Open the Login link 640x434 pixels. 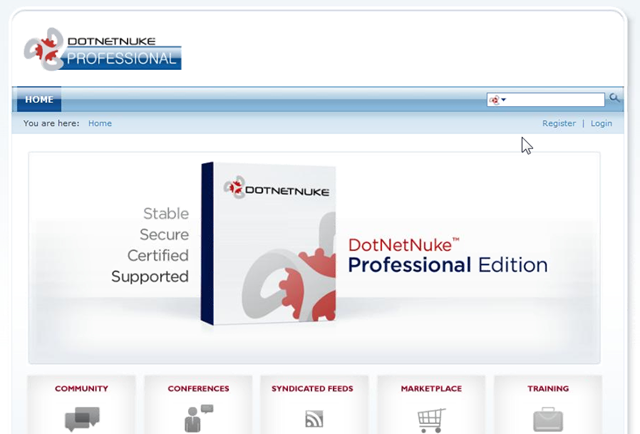[601, 123]
